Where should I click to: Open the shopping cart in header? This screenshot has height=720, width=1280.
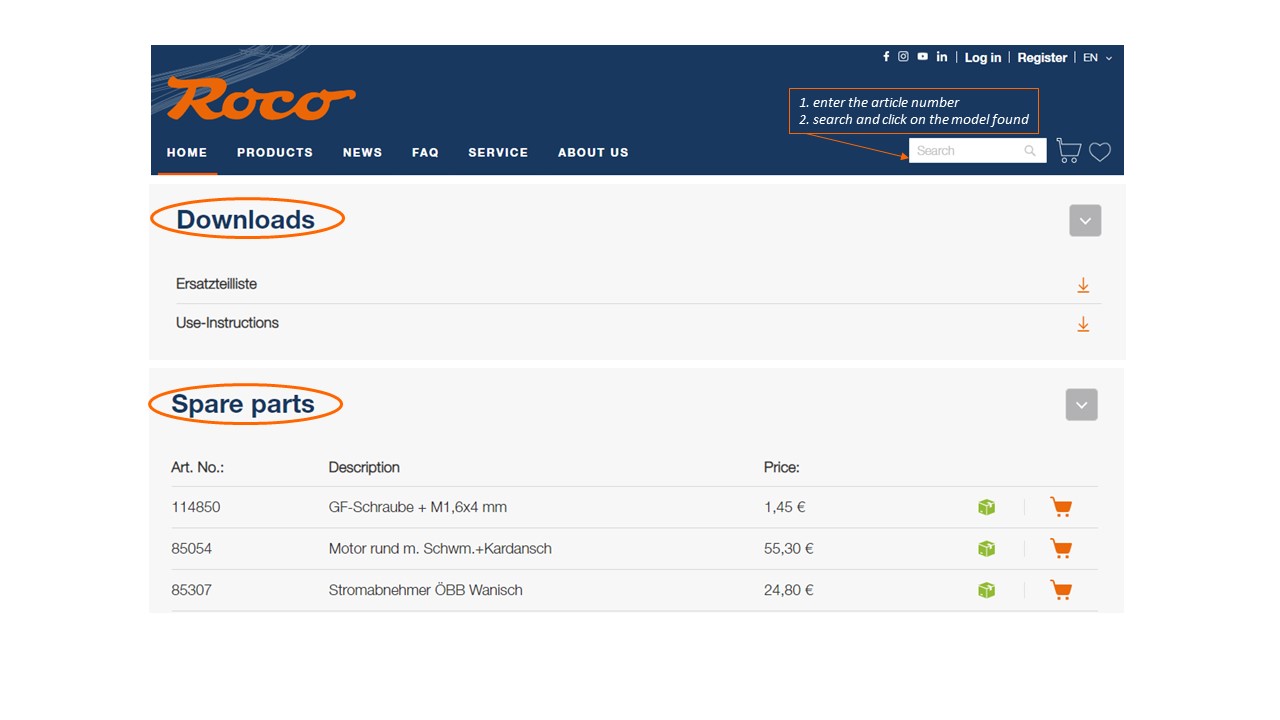(1068, 151)
